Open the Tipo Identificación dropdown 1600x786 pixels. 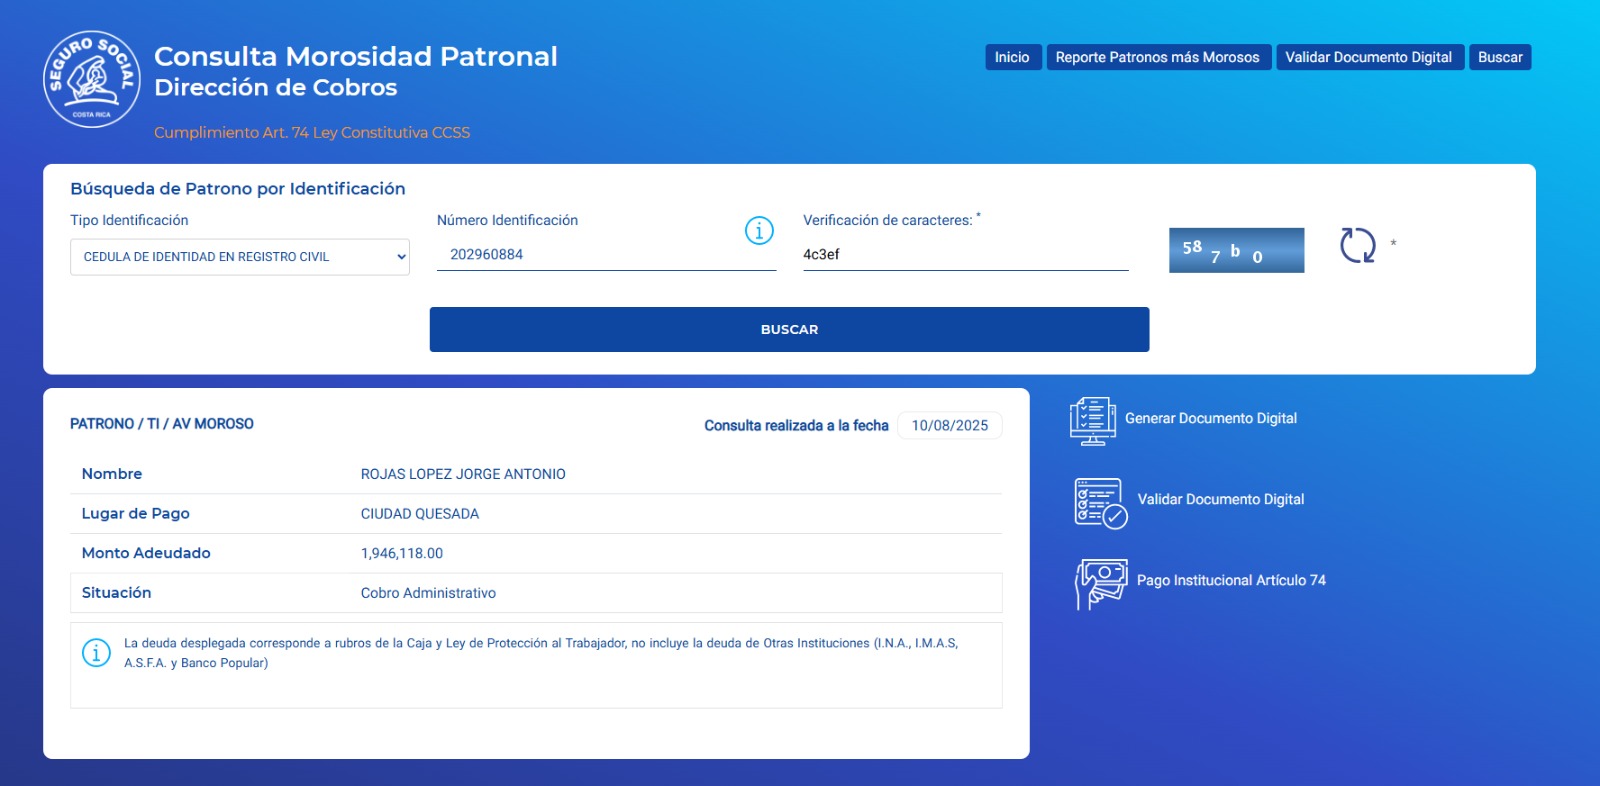[239, 257]
